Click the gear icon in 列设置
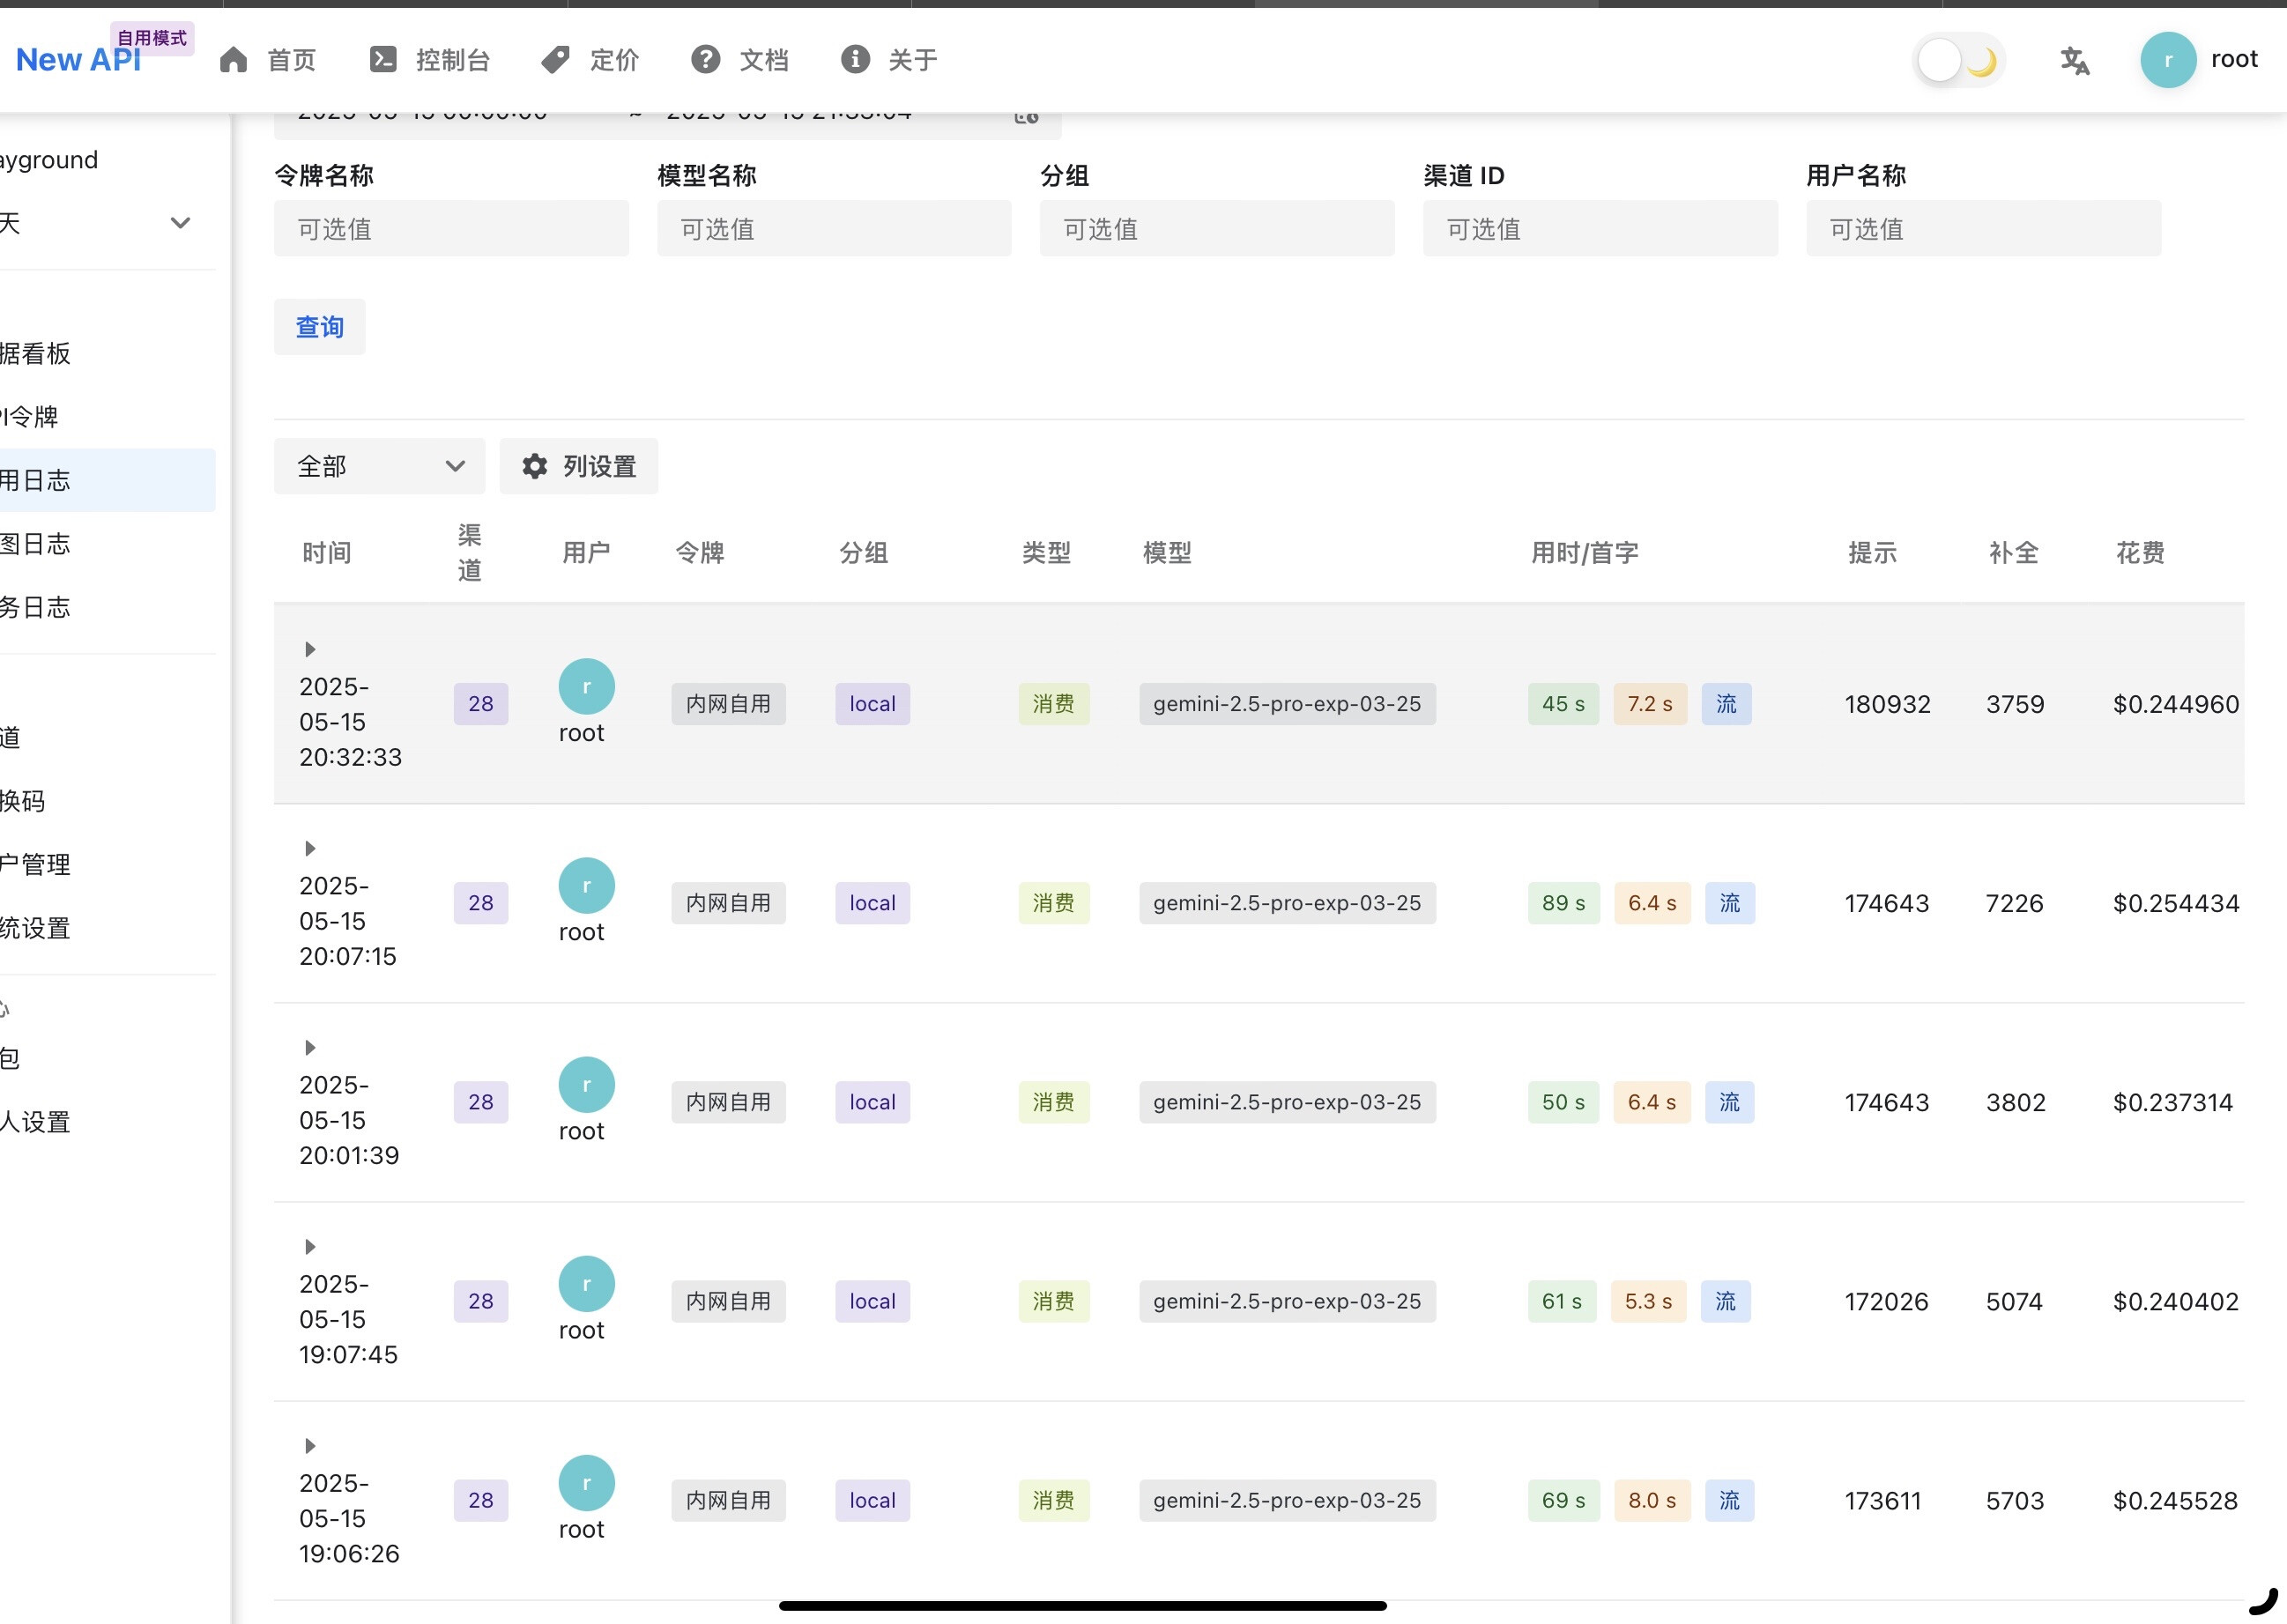2287x1624 pixels. click(x=535, y=466)
